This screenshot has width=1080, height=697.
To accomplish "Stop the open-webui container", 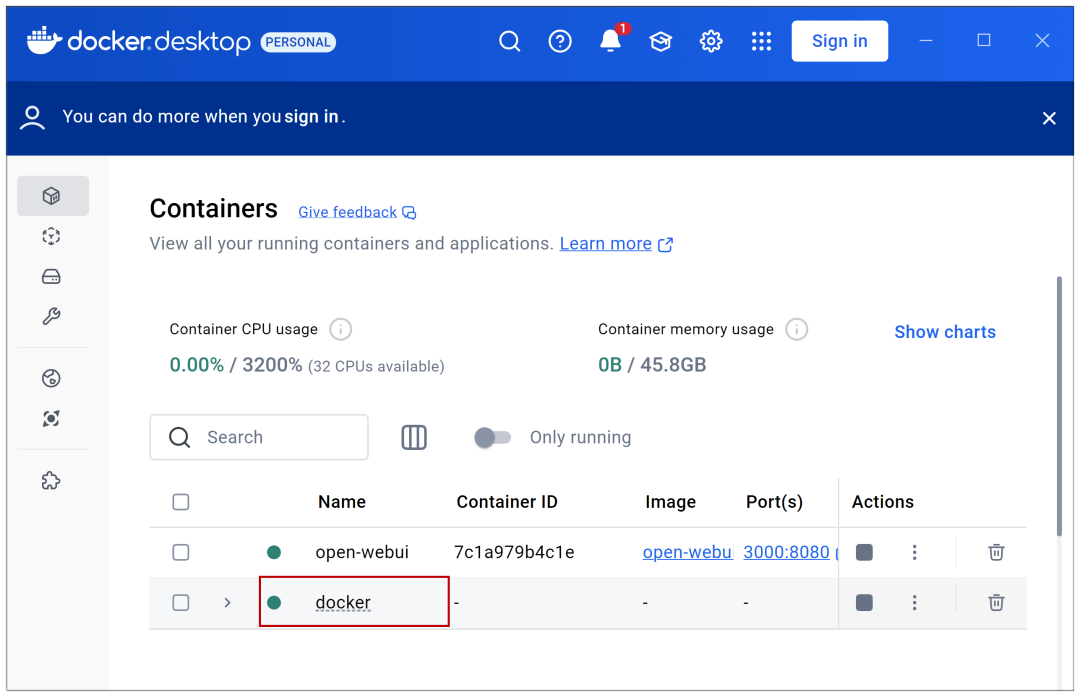I will click(864, 552).
